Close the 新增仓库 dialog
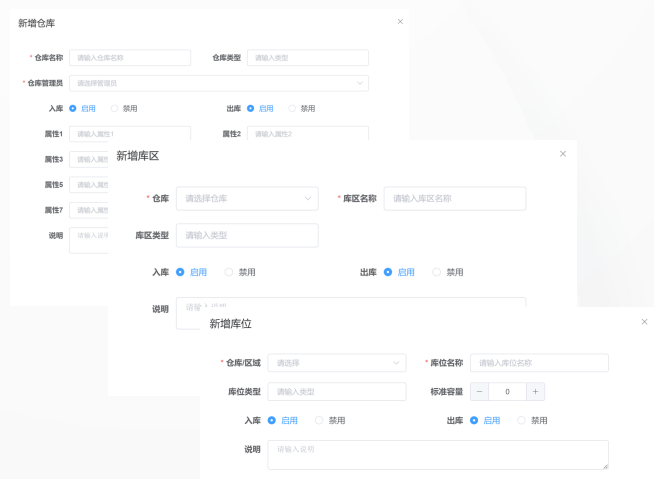The image size is (654, 479). click(400, 21)
